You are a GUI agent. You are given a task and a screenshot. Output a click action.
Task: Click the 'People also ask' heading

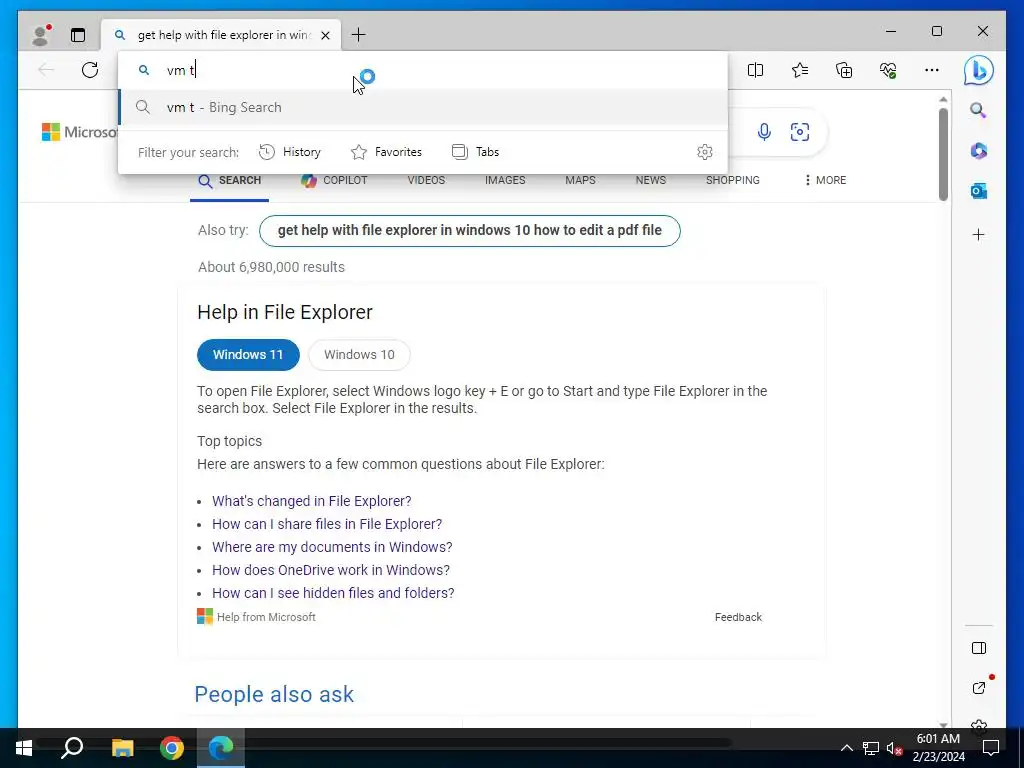coord(274,694)
